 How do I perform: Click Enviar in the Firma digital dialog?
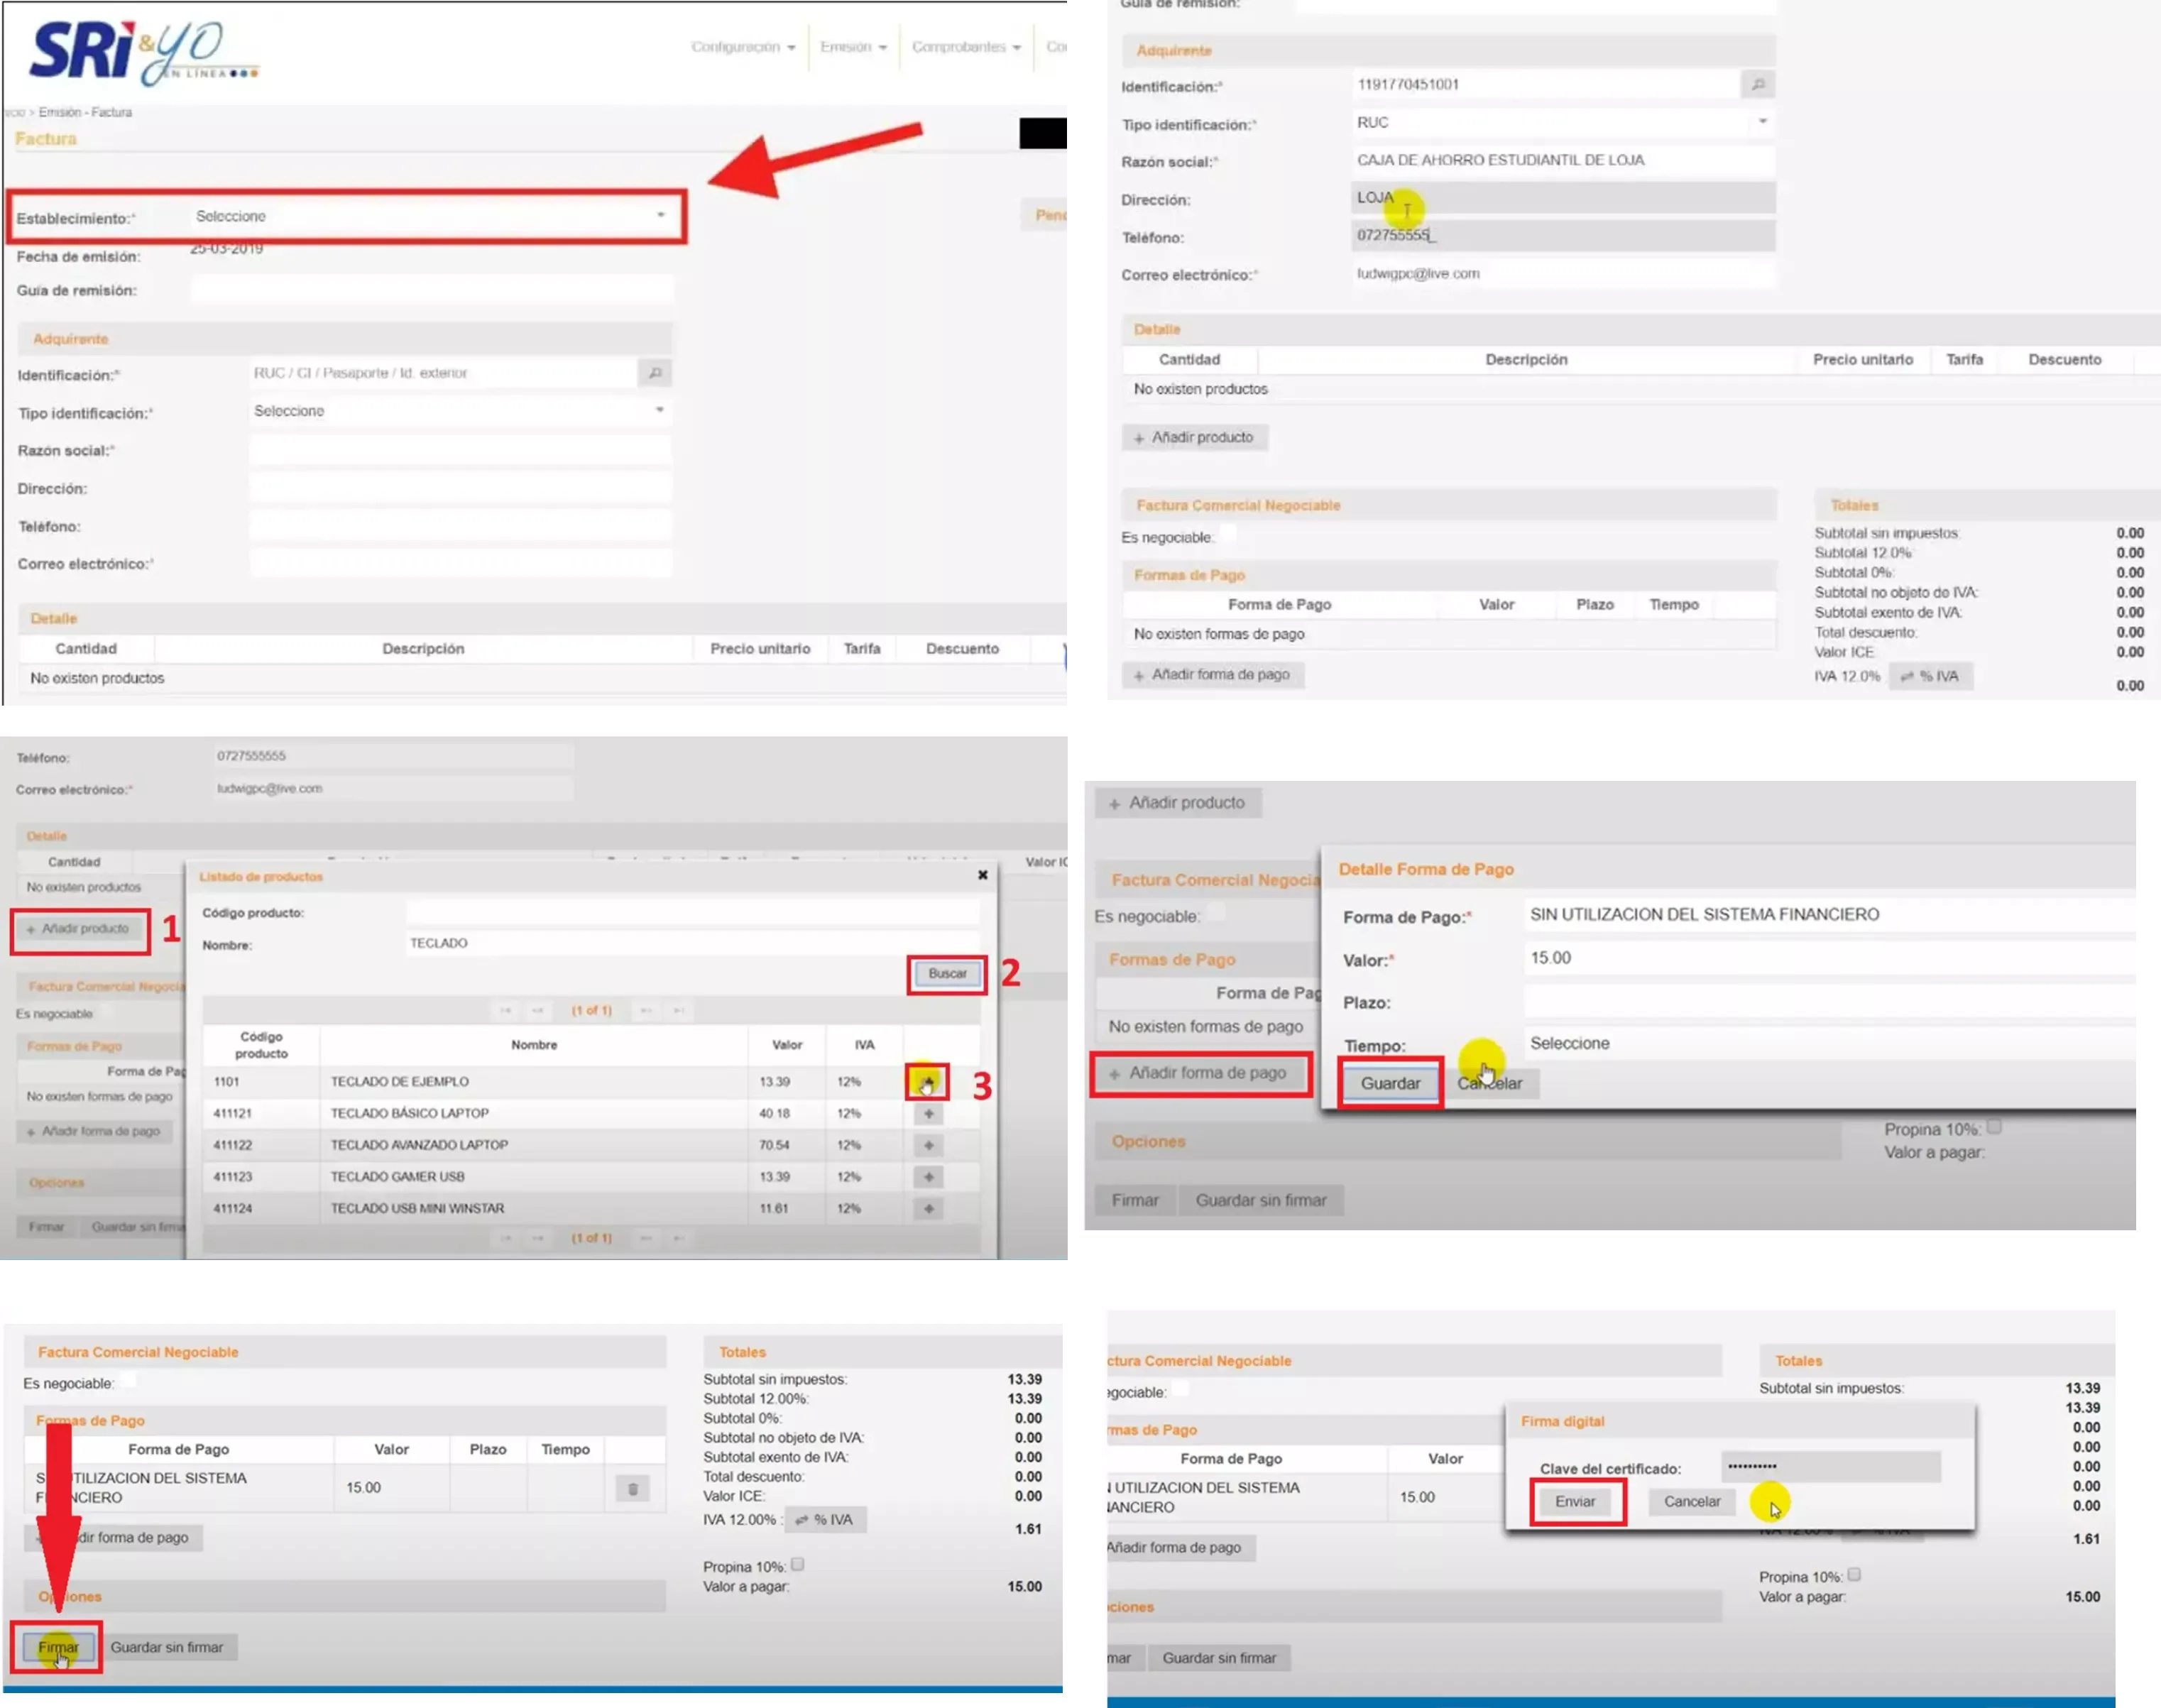click(x=1575, y=1501)
